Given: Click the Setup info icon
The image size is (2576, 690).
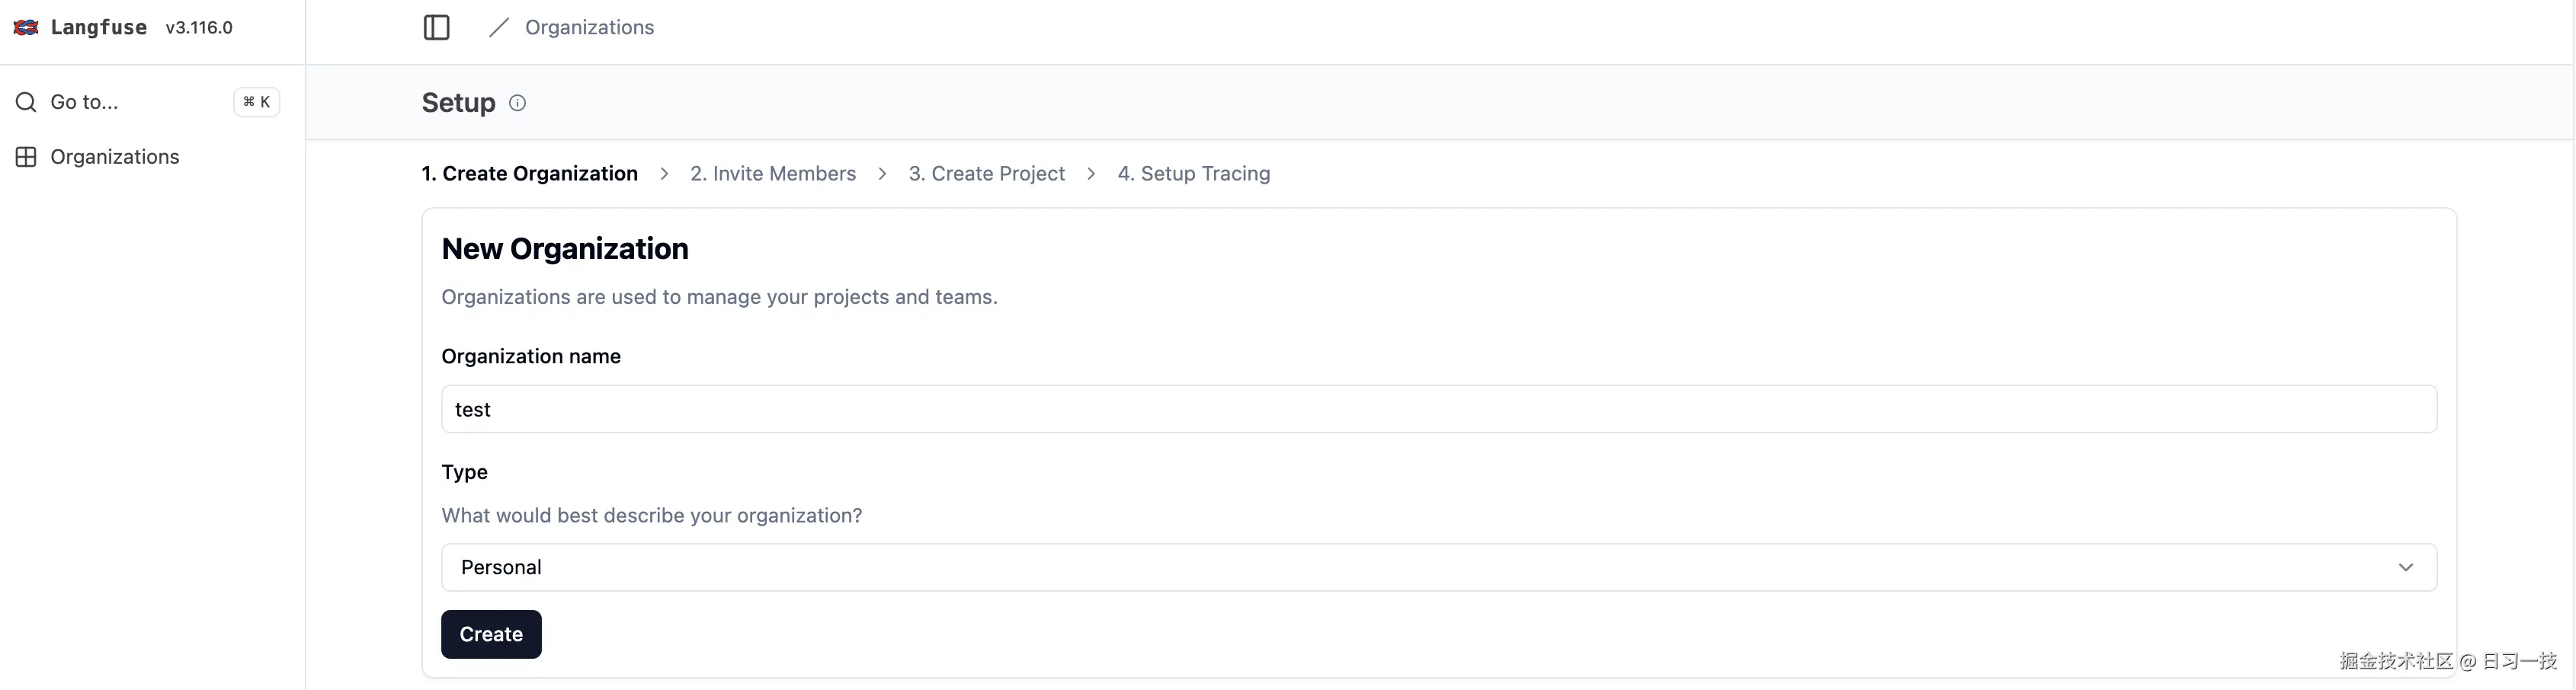Looking at the screenshot, I should 517,103.
